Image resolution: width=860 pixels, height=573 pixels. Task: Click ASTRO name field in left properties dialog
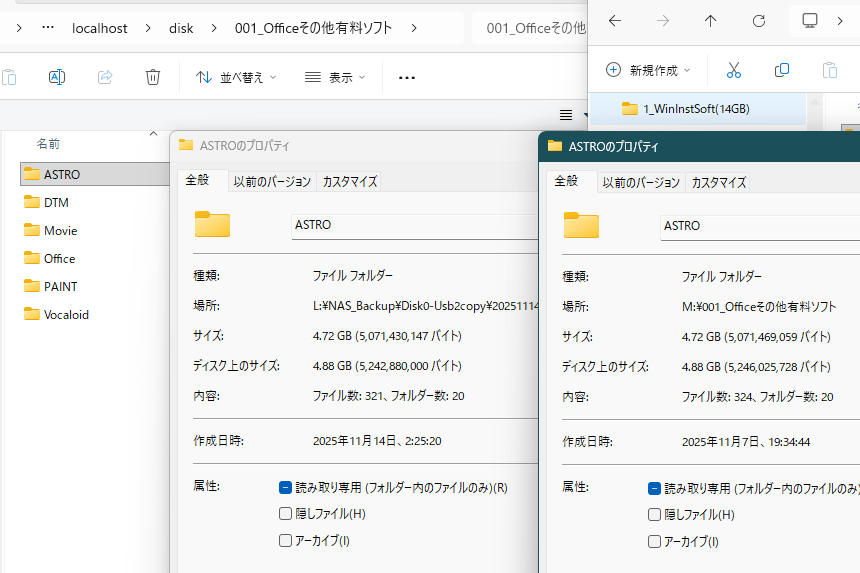click(414, 226)
